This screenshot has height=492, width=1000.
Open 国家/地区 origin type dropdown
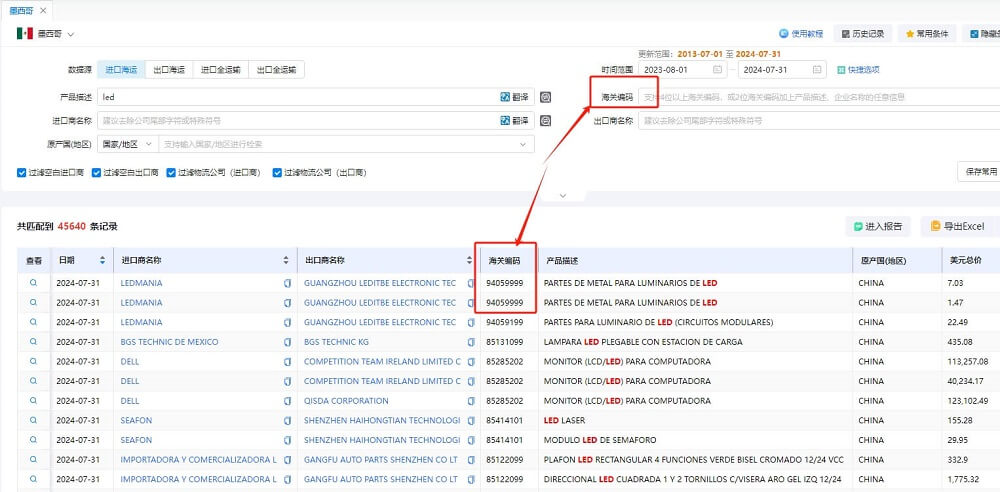pos(128,144)
